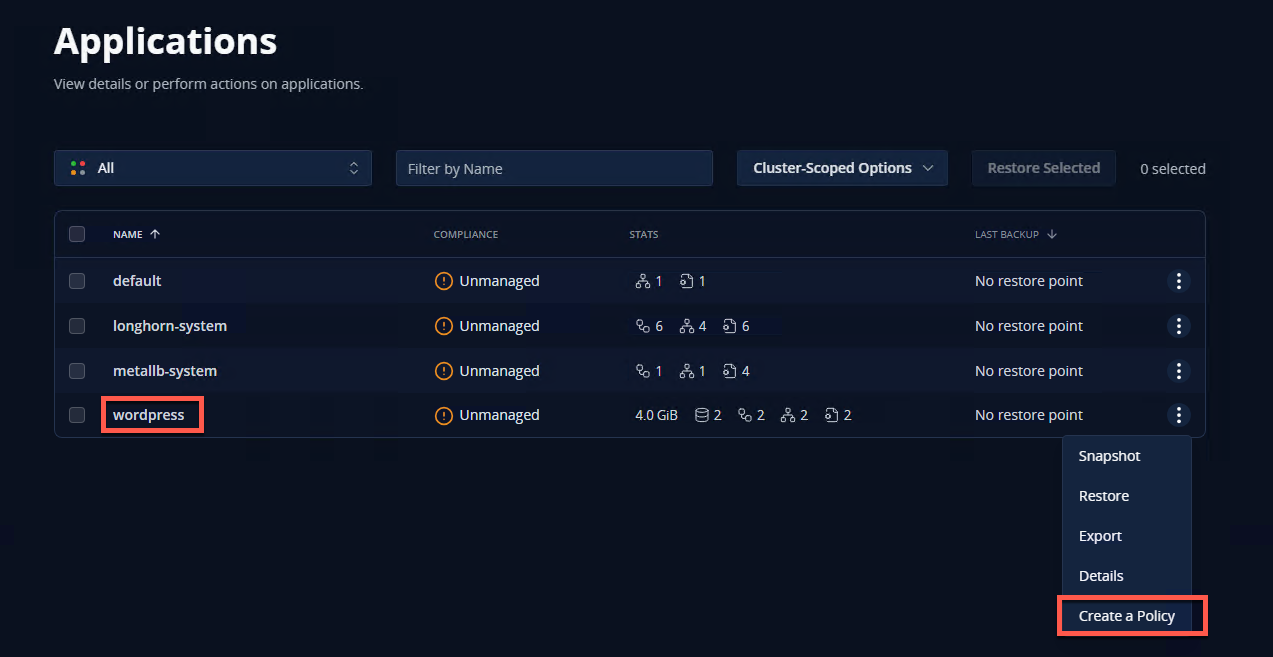Open the three-dot menu for metallb-system

click(x=1179, y=371)
